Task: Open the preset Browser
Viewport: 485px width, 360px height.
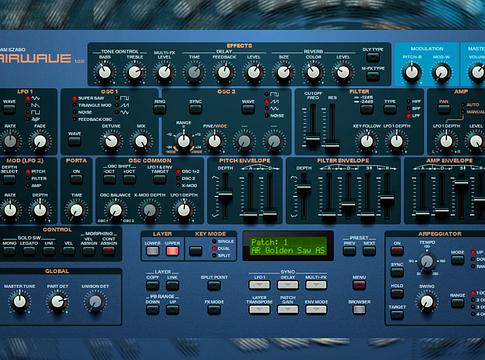Action: coord(359,309)
